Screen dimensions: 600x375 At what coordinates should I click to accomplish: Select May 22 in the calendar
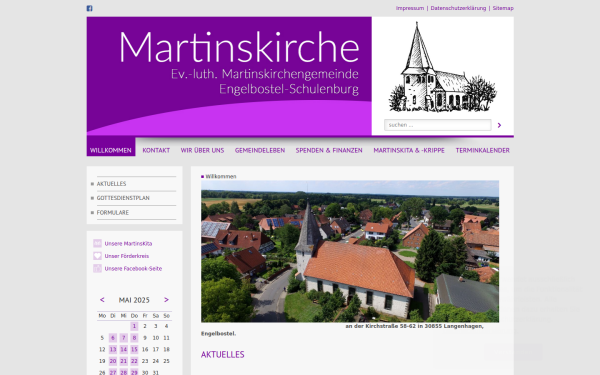pos(134,361)
